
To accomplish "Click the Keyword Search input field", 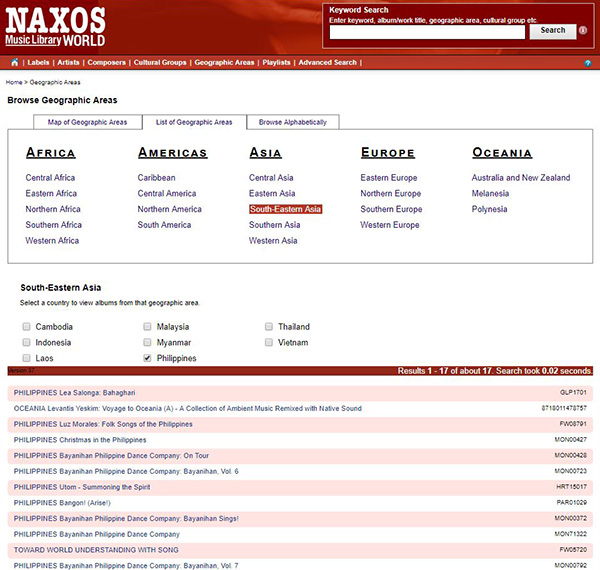I will click(427, 32).
